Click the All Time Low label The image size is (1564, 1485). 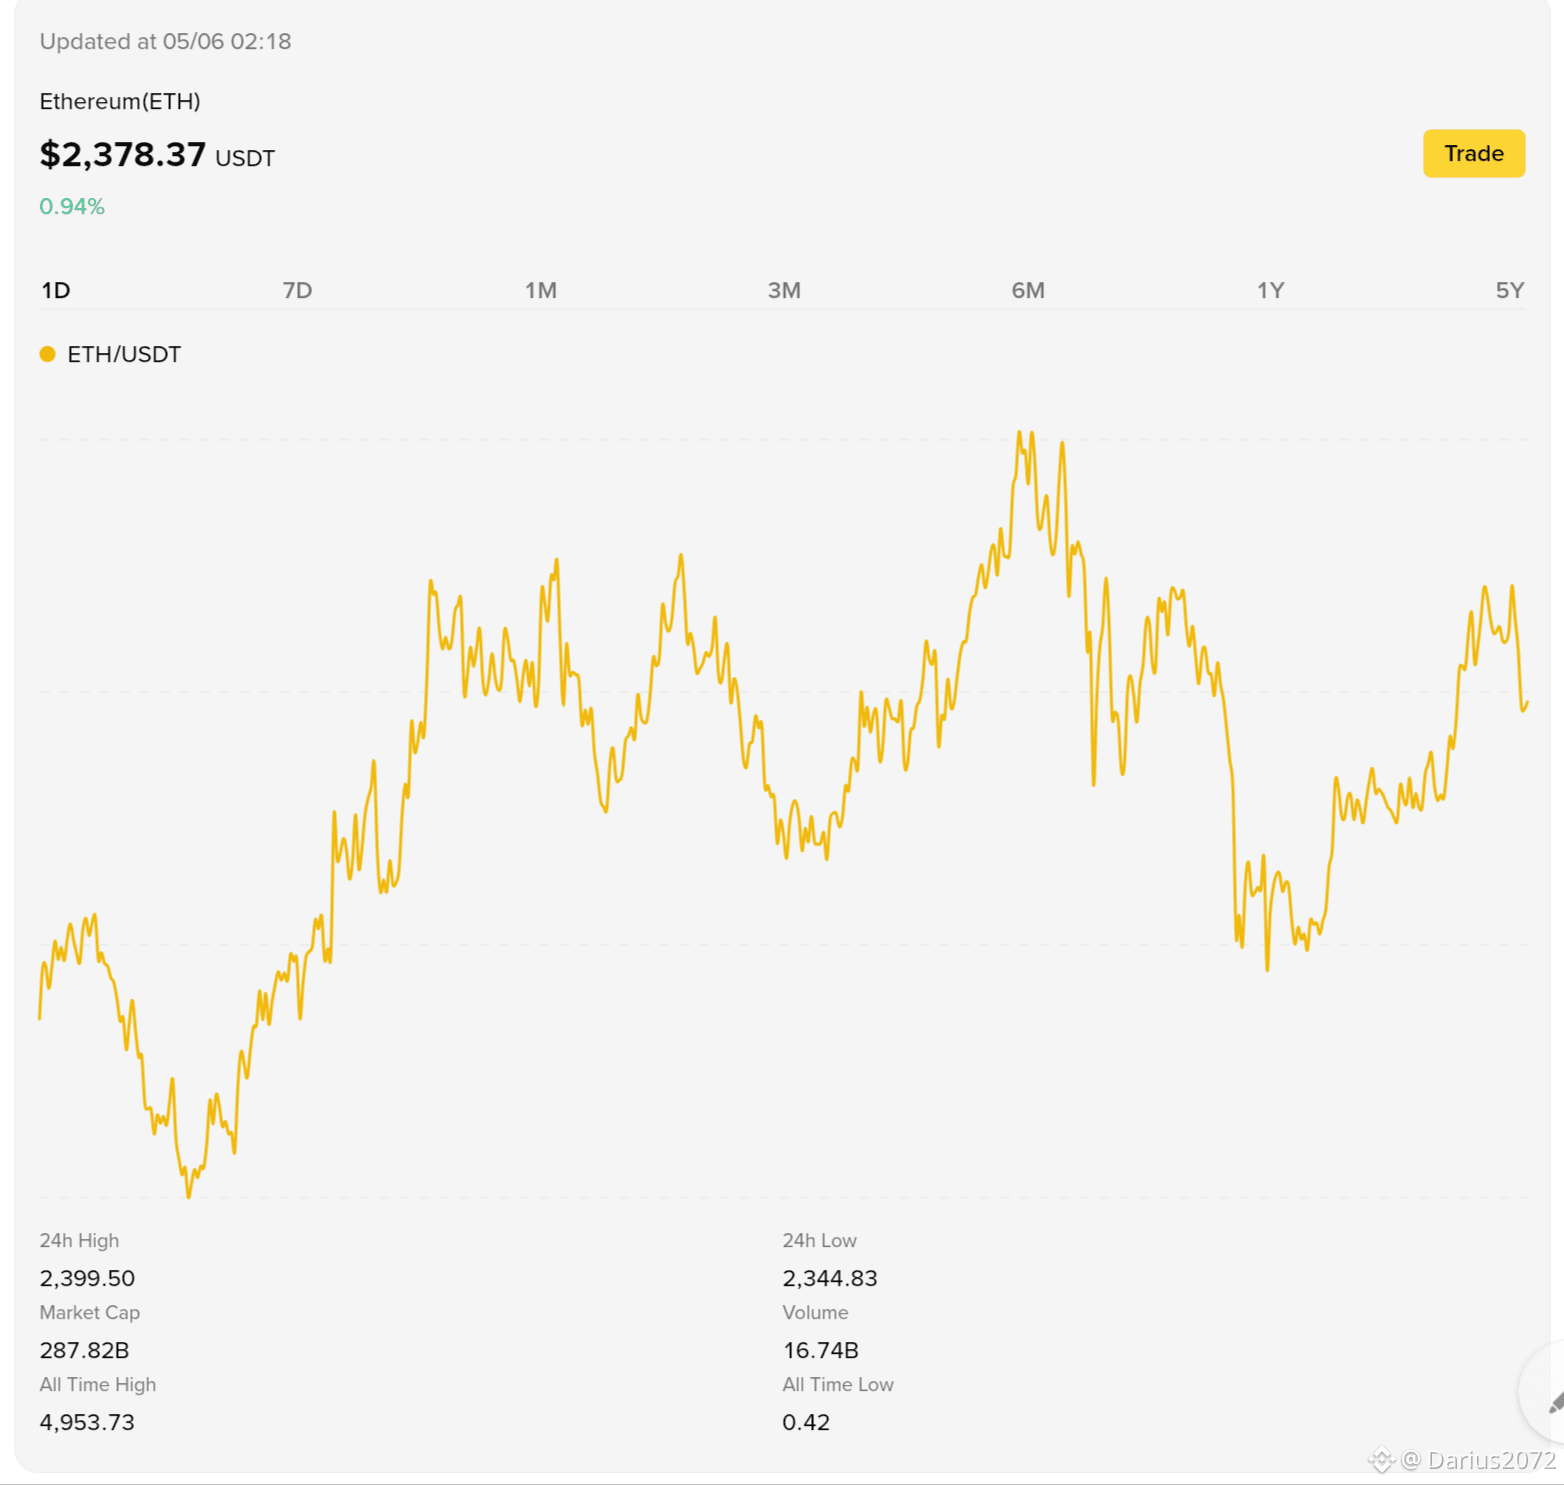838,1384
